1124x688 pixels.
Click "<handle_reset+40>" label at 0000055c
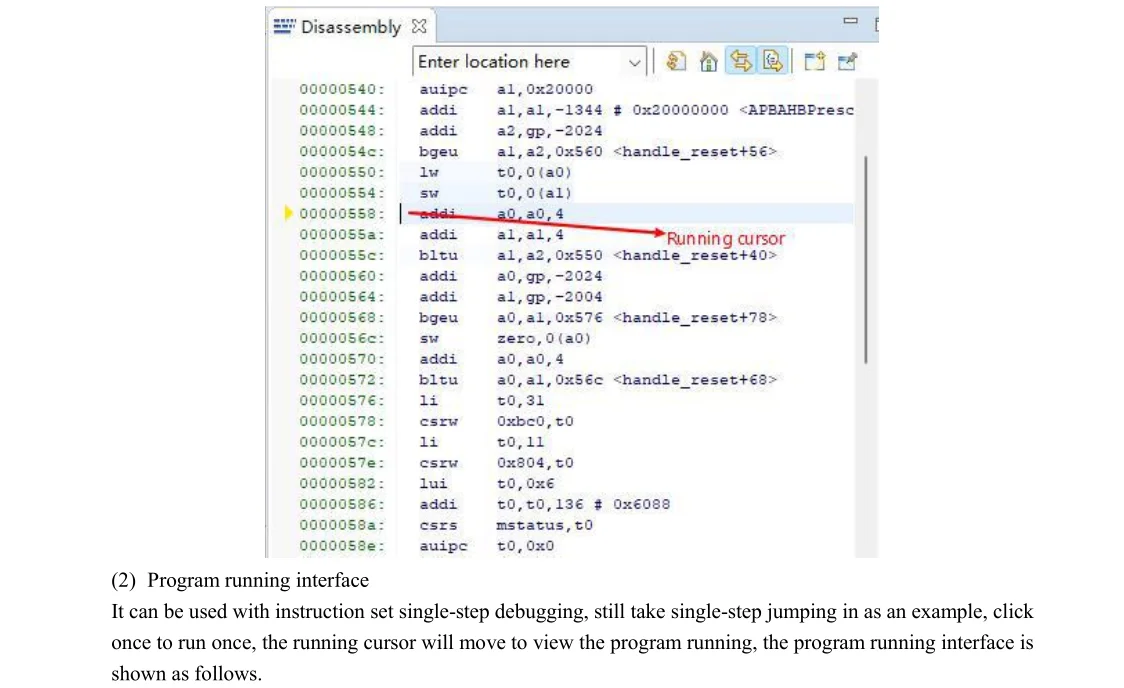(695, 255)
